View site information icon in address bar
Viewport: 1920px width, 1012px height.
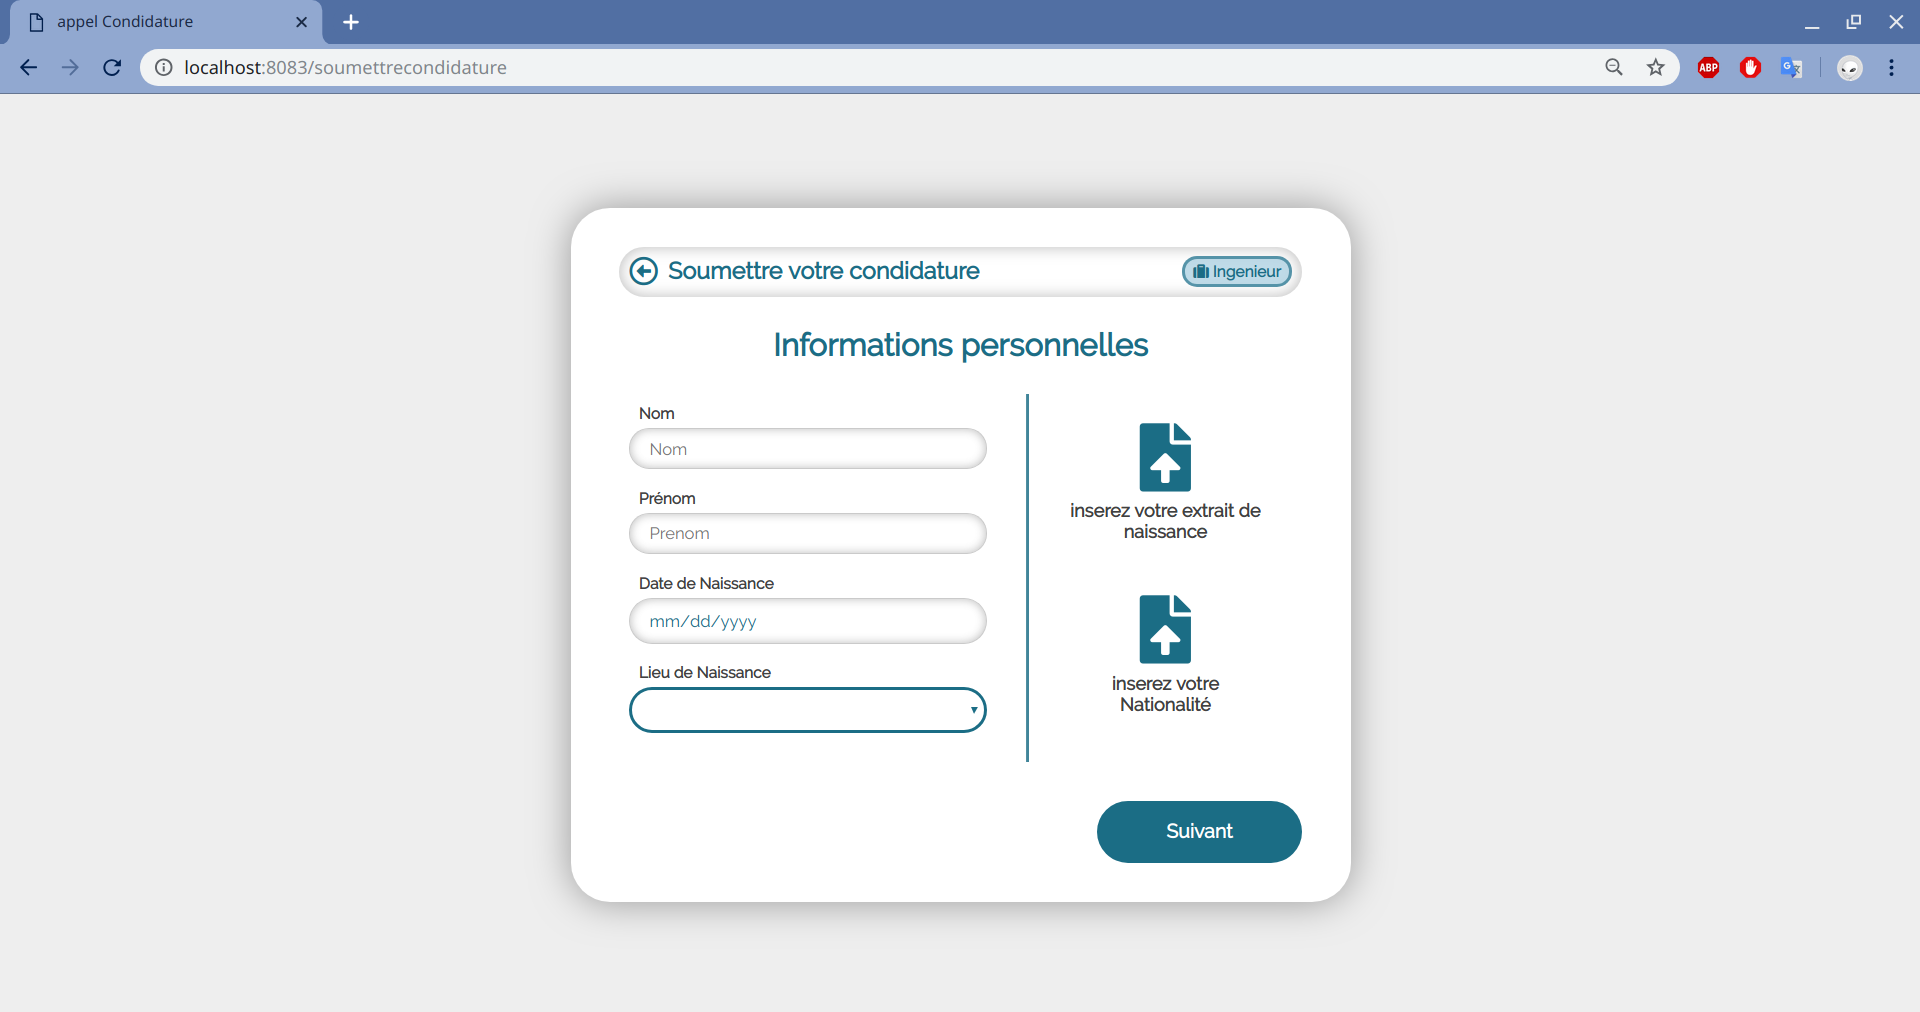tap(163, 67)
